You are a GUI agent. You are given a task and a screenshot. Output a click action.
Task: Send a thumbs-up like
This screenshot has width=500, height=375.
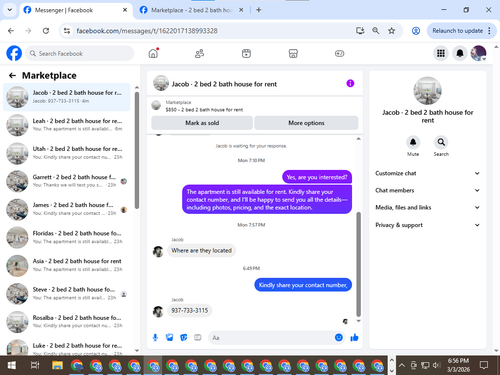coord(354,338)
